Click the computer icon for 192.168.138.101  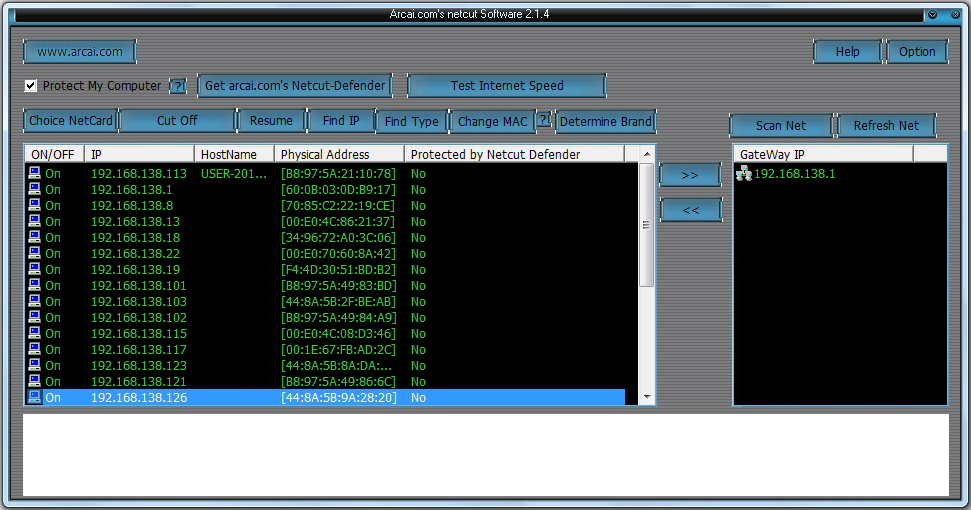(34, 286)
